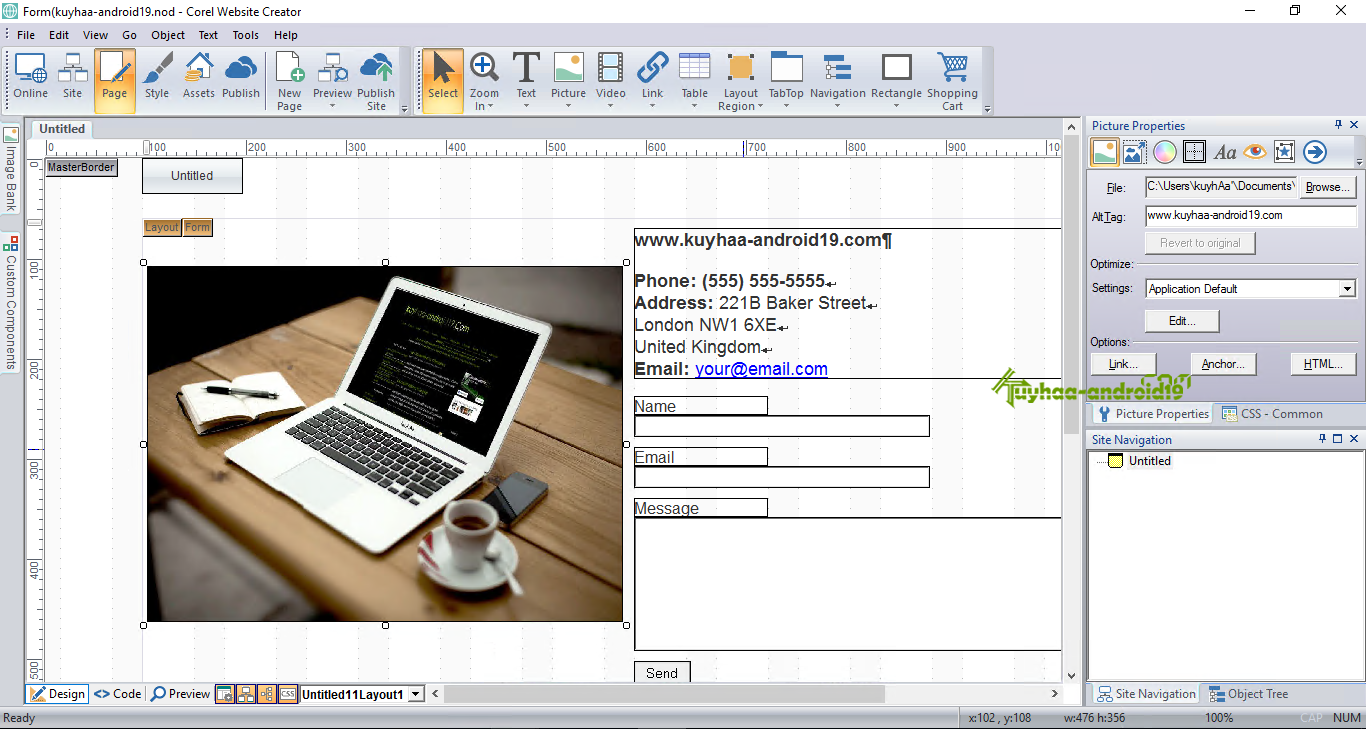Click the CSS editor icon near the layout selector
Viewport: 1366px width, 729px height.
point(288,693)
